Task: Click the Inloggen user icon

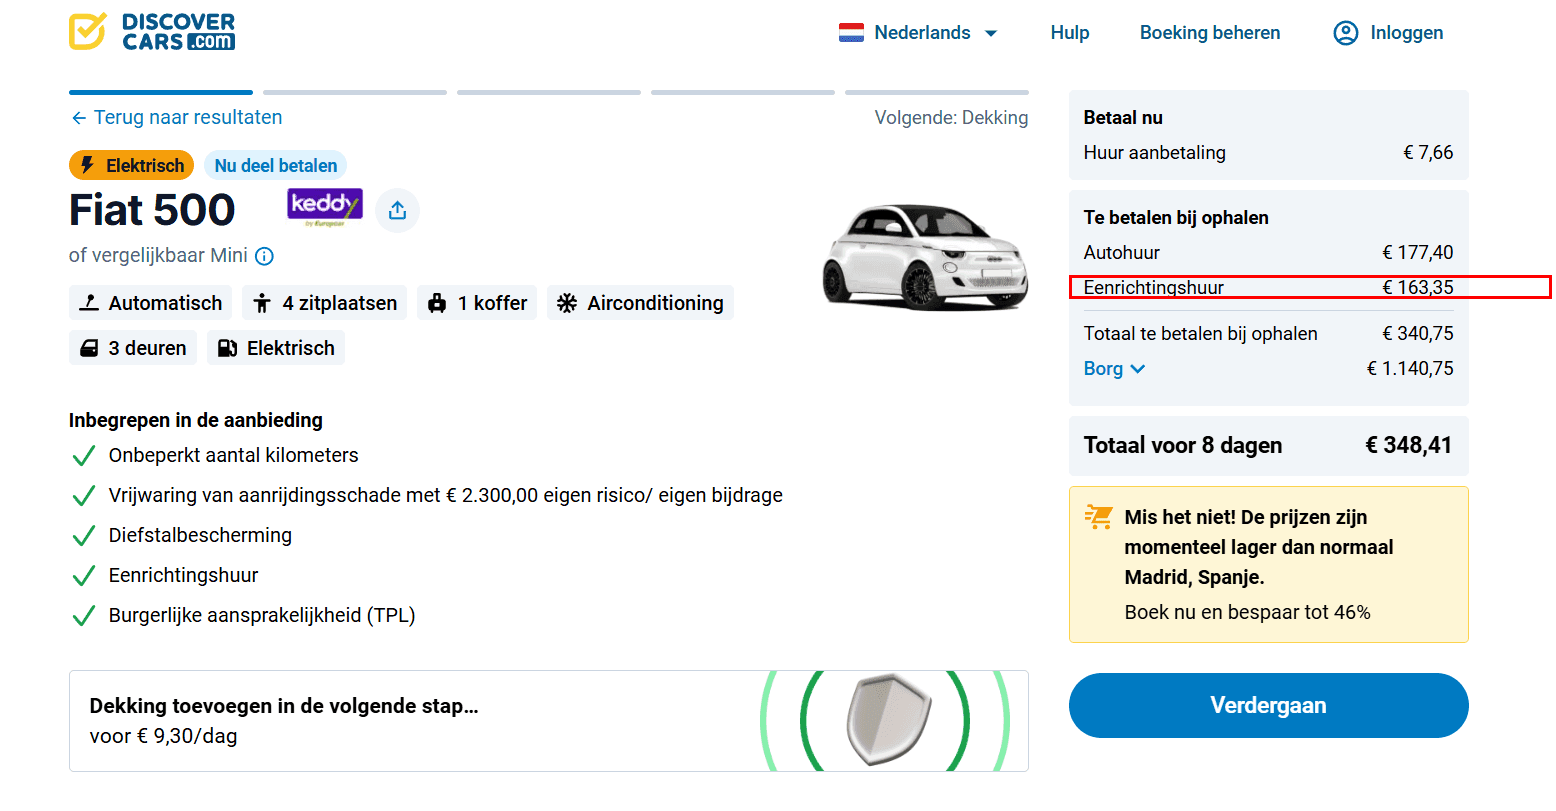Action: tap(1346, 33)
